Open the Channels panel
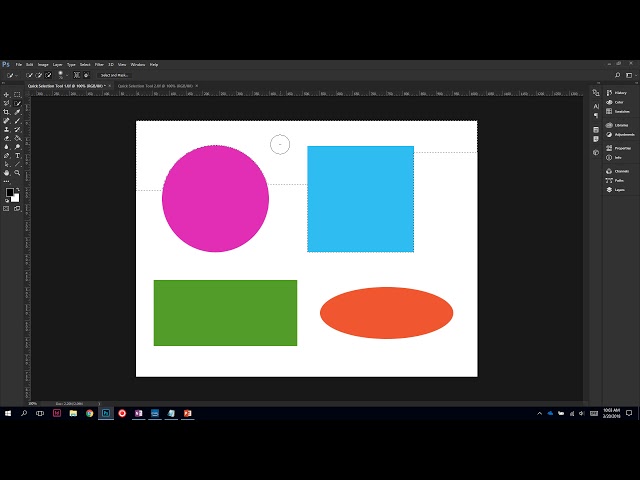 [621, 171]
